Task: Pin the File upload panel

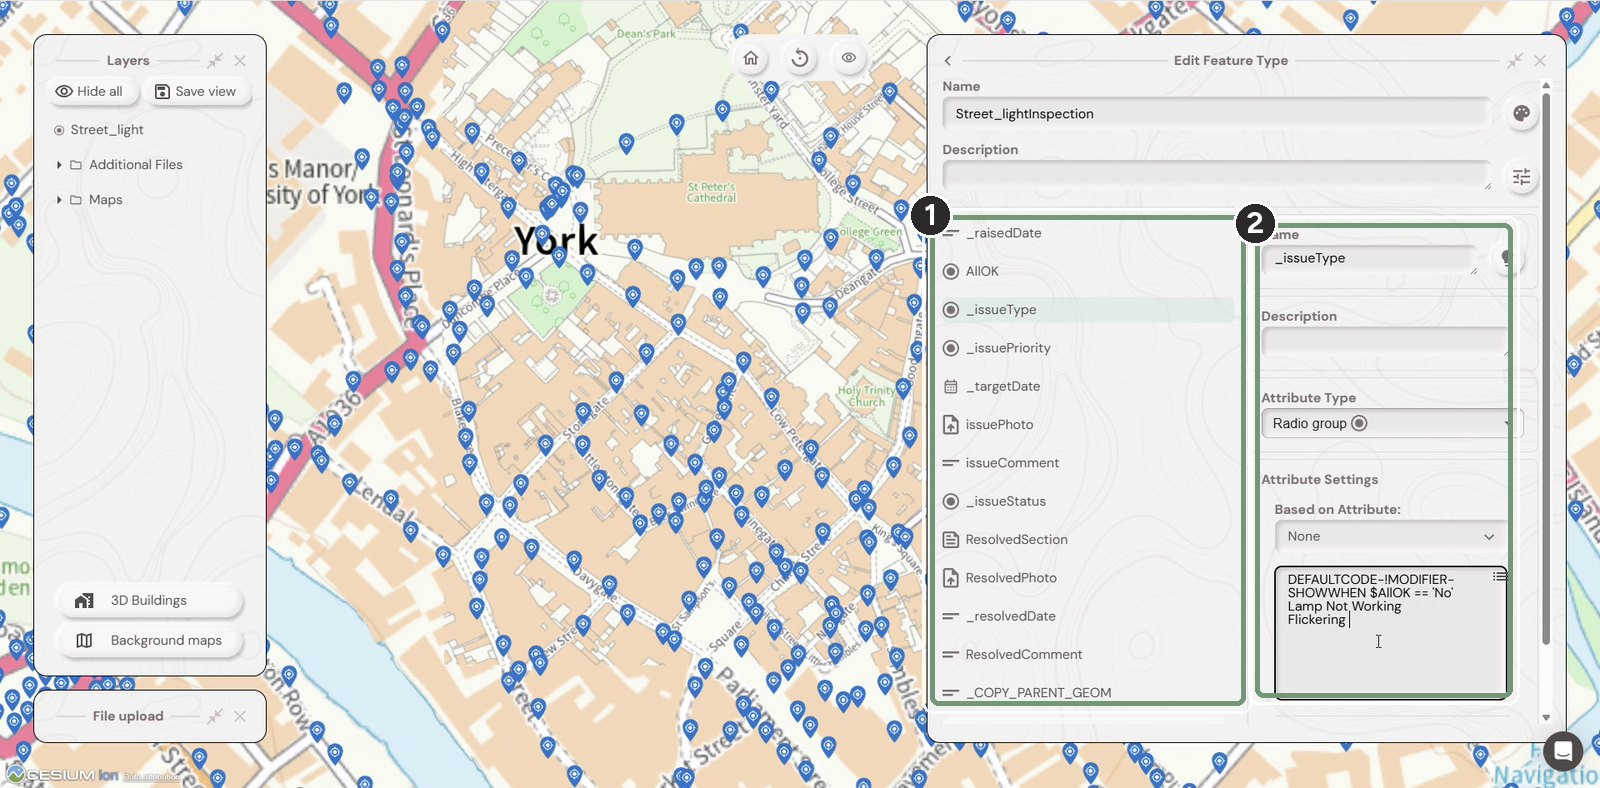Action: [x=215, y=717]
